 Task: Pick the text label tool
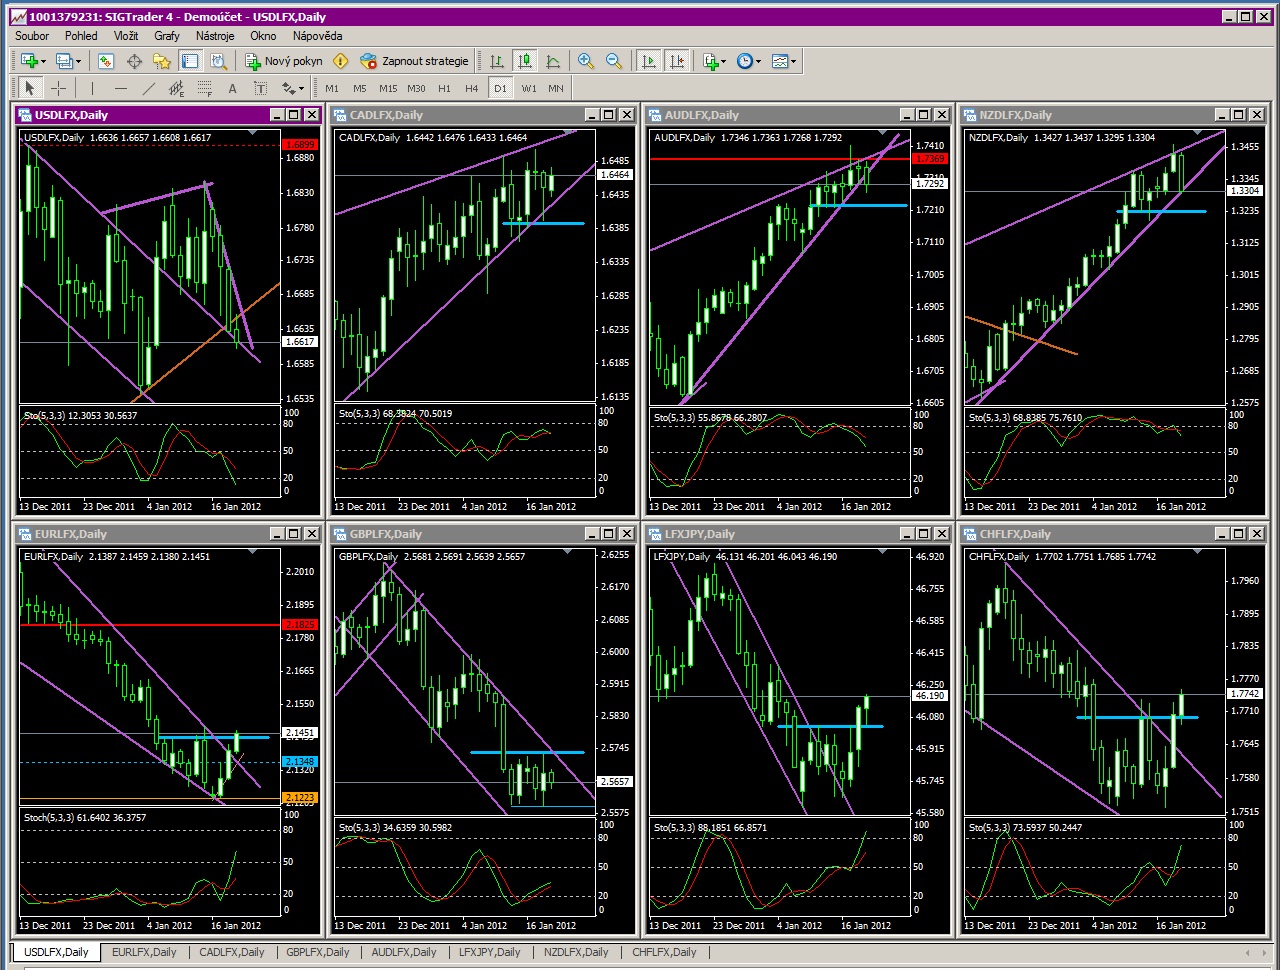point(232,88)
